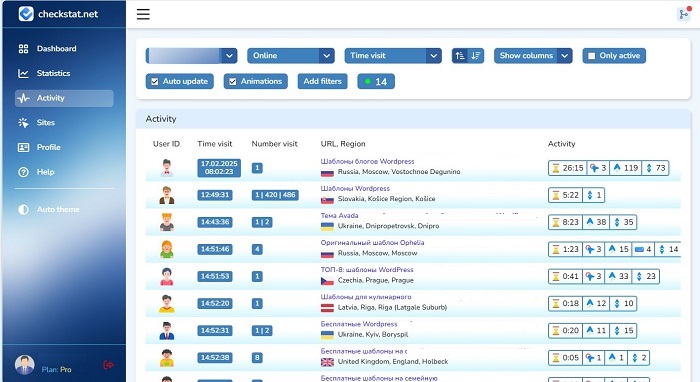The width and height of the screenshot is (700, 382).
Task: Open the Sites page
Action: coord(64,123)
